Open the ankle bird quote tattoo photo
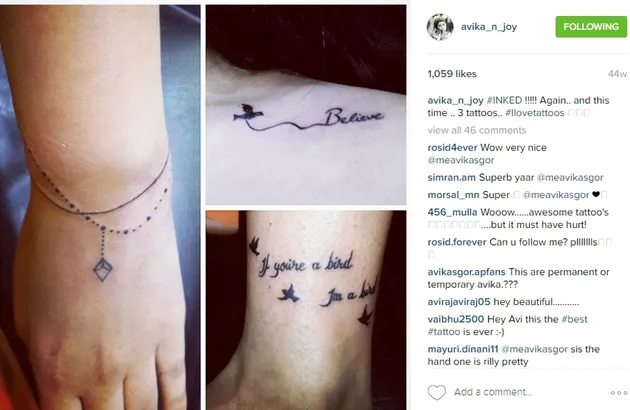The width and height of the screenshot is (630, 410). pyautogui.click(x=306, y=310)
